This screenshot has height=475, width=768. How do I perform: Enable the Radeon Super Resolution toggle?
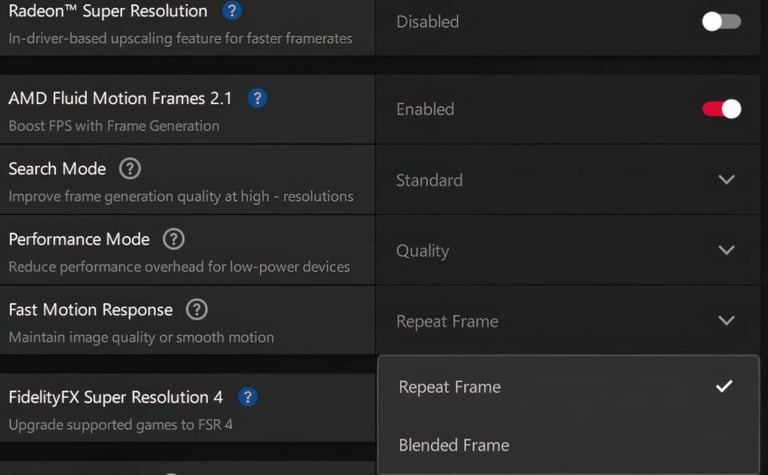click(x=721, y=21)
